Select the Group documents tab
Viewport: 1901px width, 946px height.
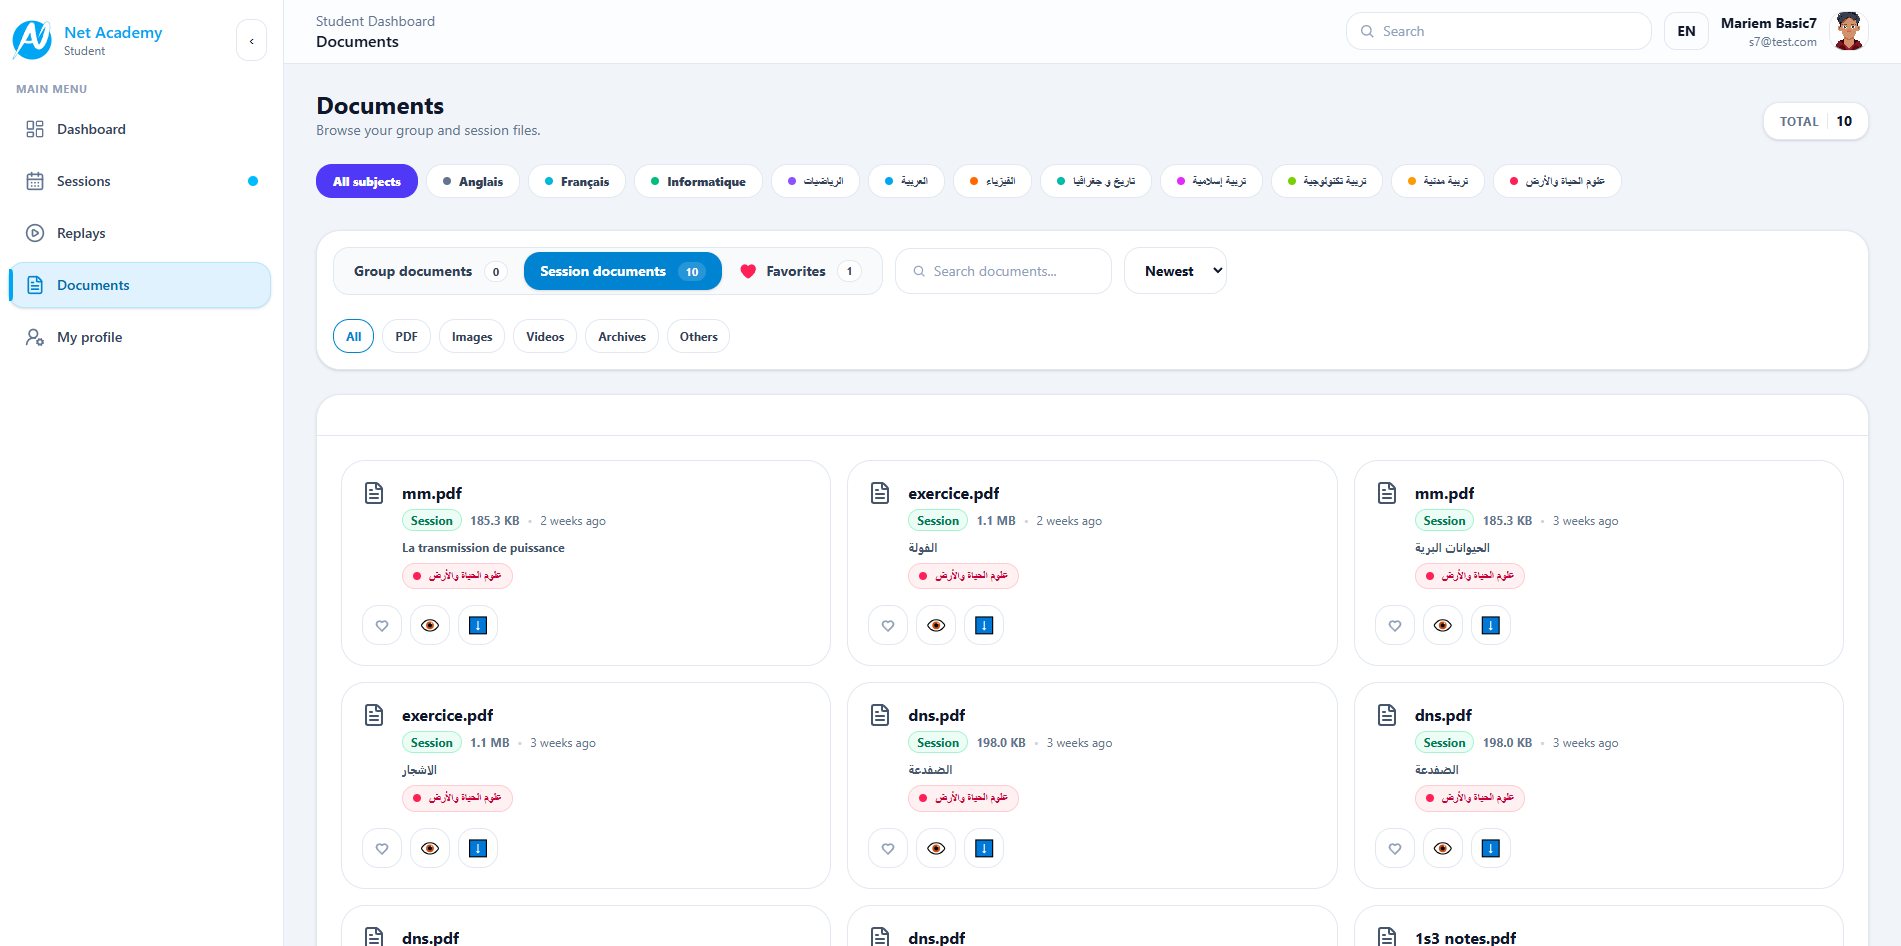(428, 271)
